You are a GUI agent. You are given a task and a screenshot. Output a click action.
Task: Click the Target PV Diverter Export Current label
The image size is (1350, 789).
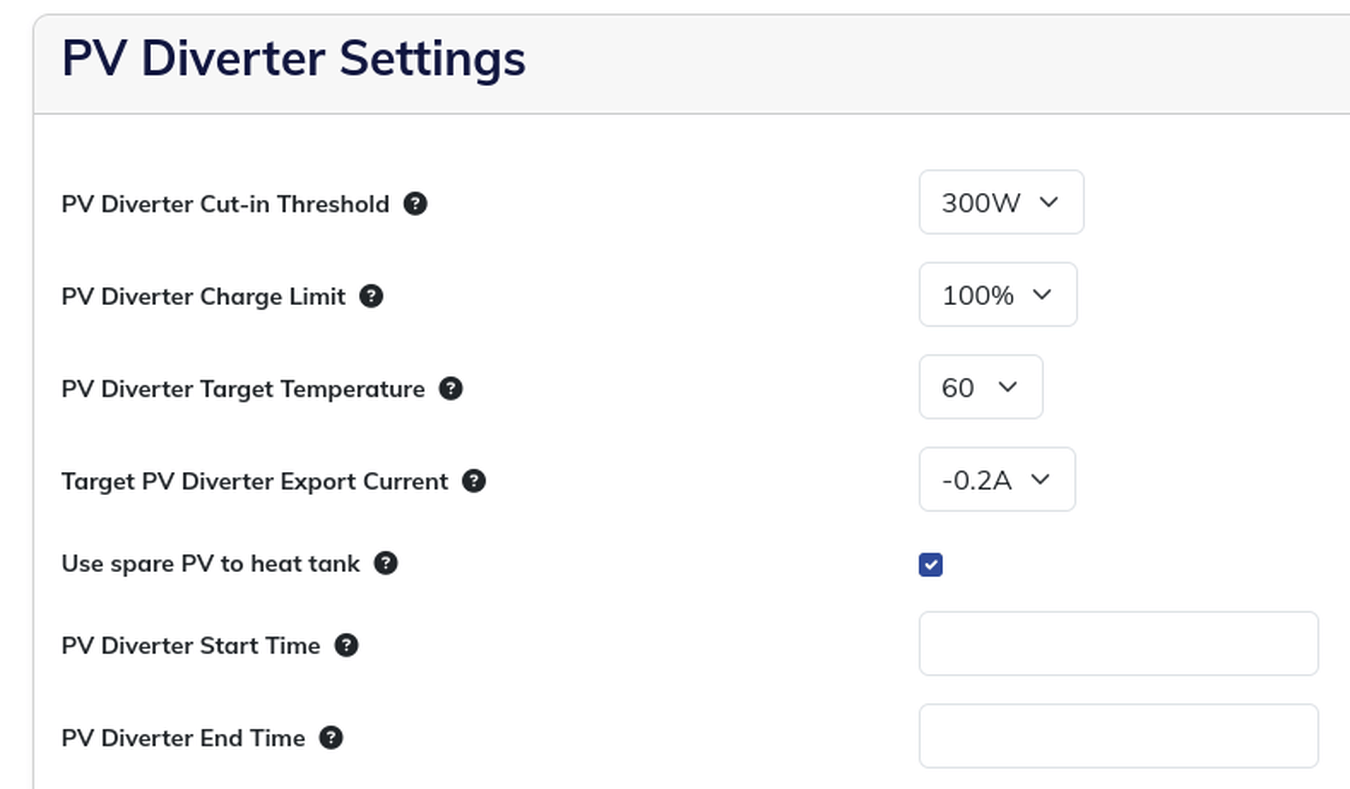pos(255,481)
